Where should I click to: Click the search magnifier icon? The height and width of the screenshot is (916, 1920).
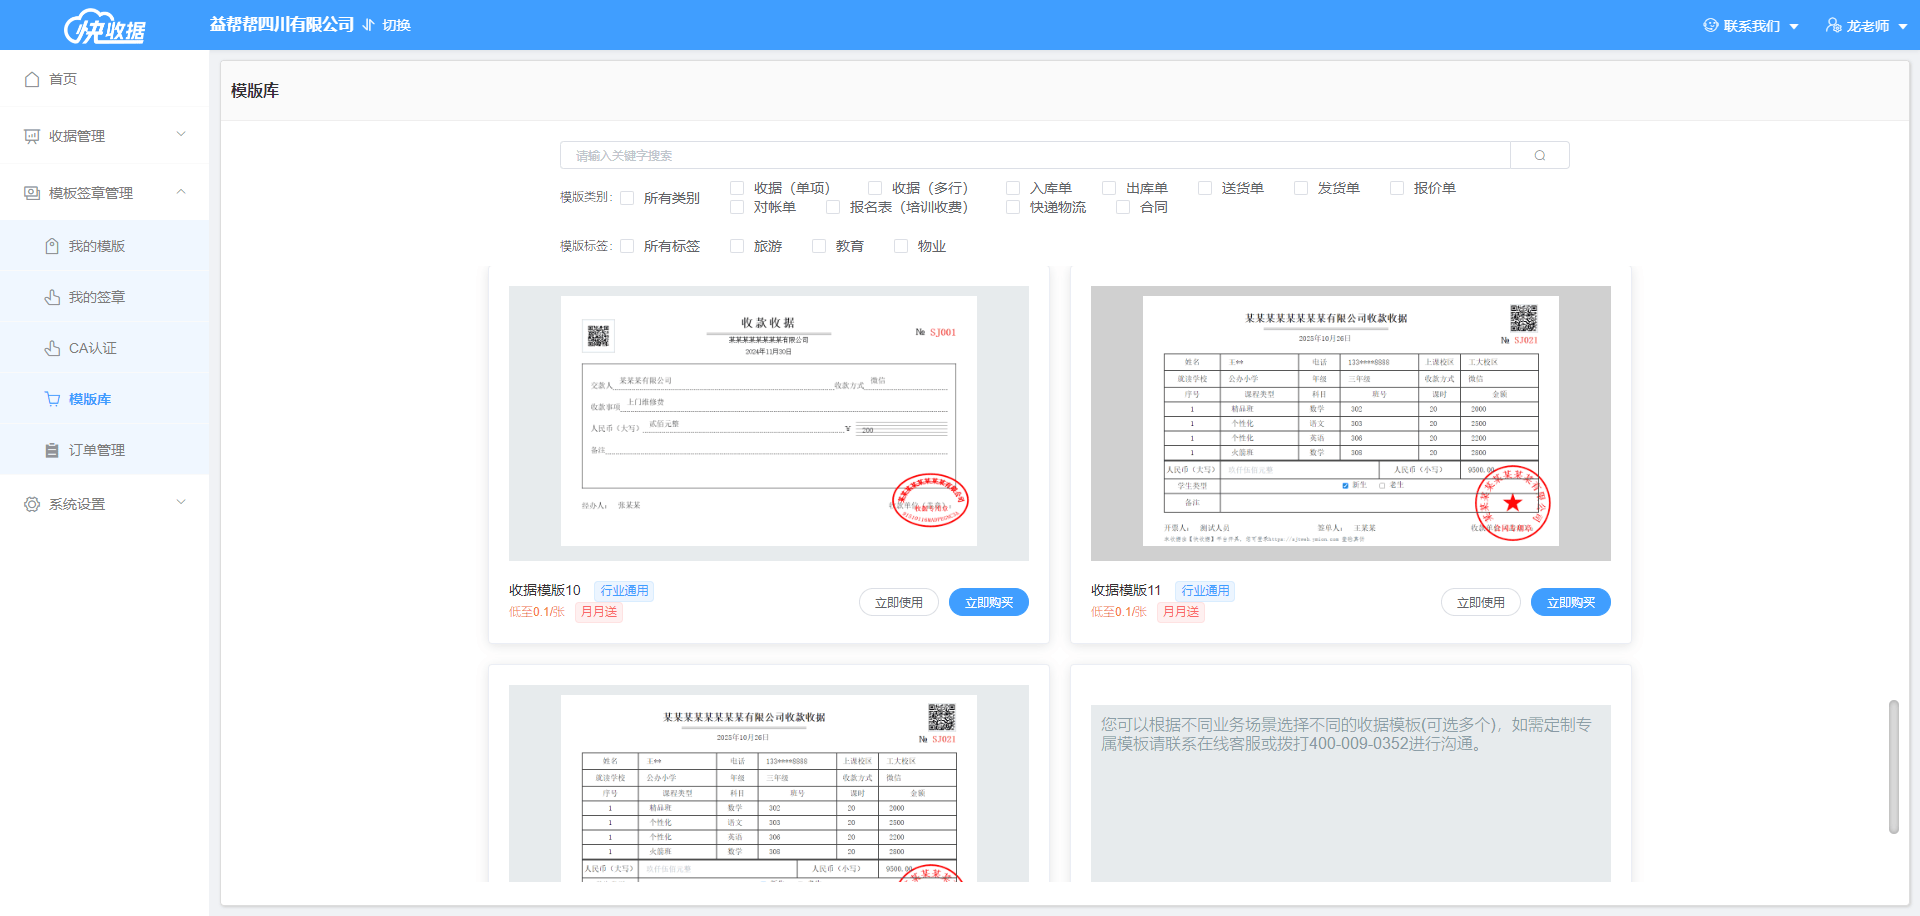[1539, 155]
